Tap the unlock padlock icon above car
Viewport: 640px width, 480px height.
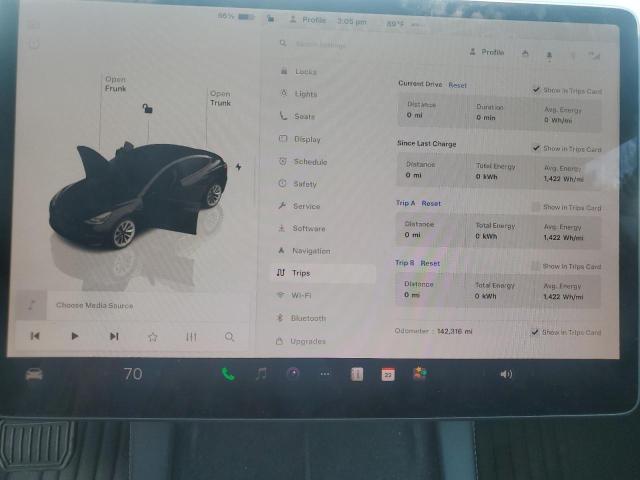pyautogui.click(x=147, y=108)
